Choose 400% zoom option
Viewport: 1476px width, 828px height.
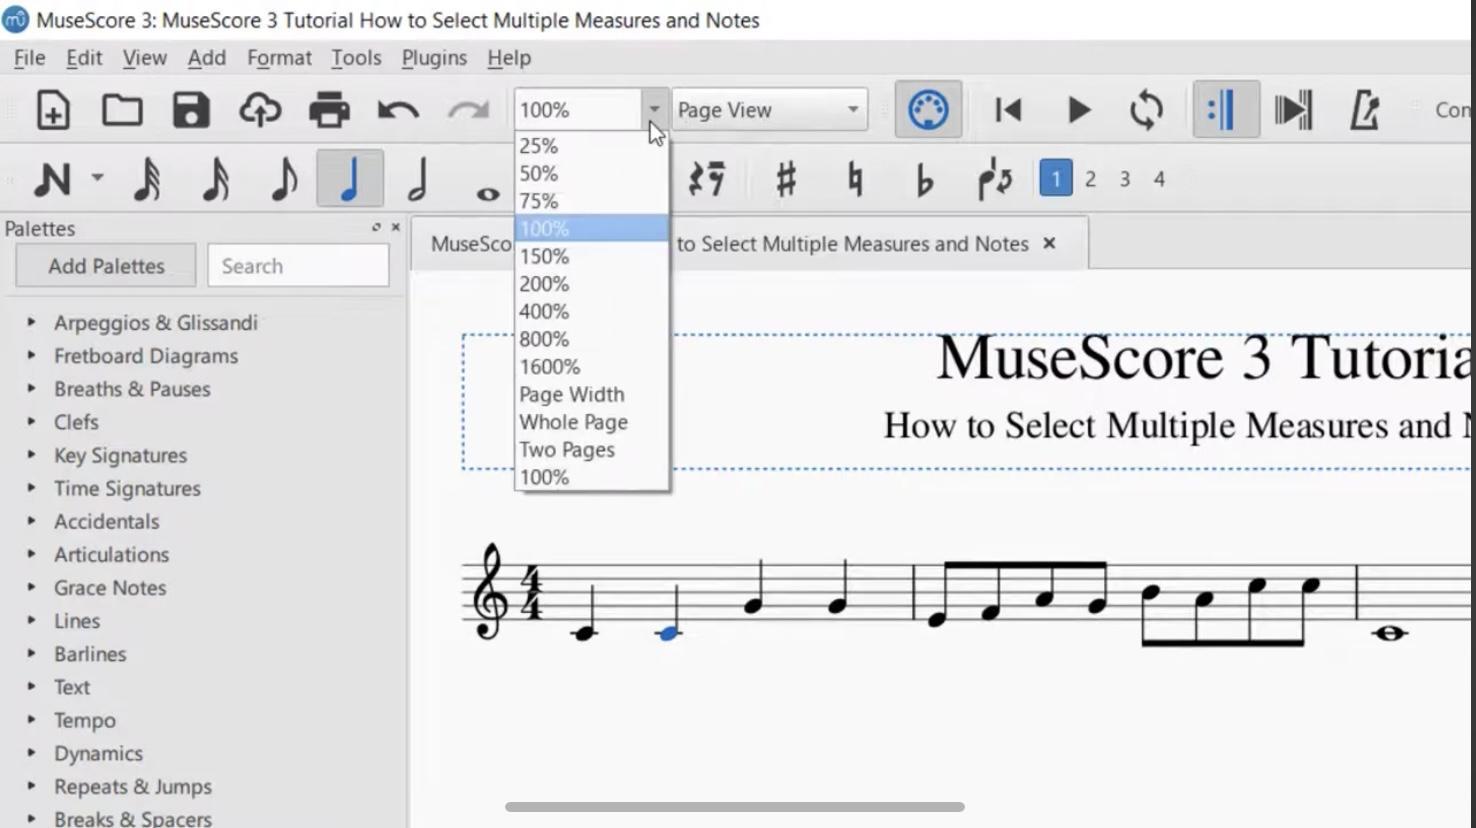591,312
